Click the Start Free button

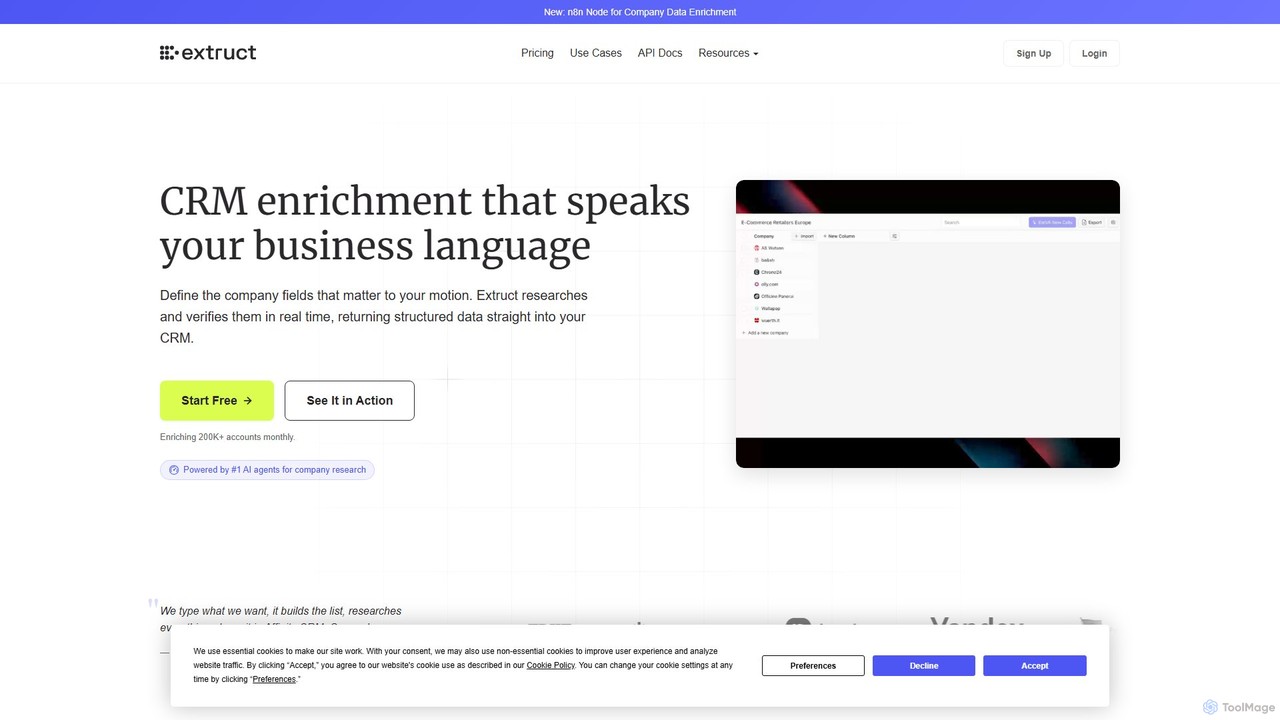coord(217,400)
